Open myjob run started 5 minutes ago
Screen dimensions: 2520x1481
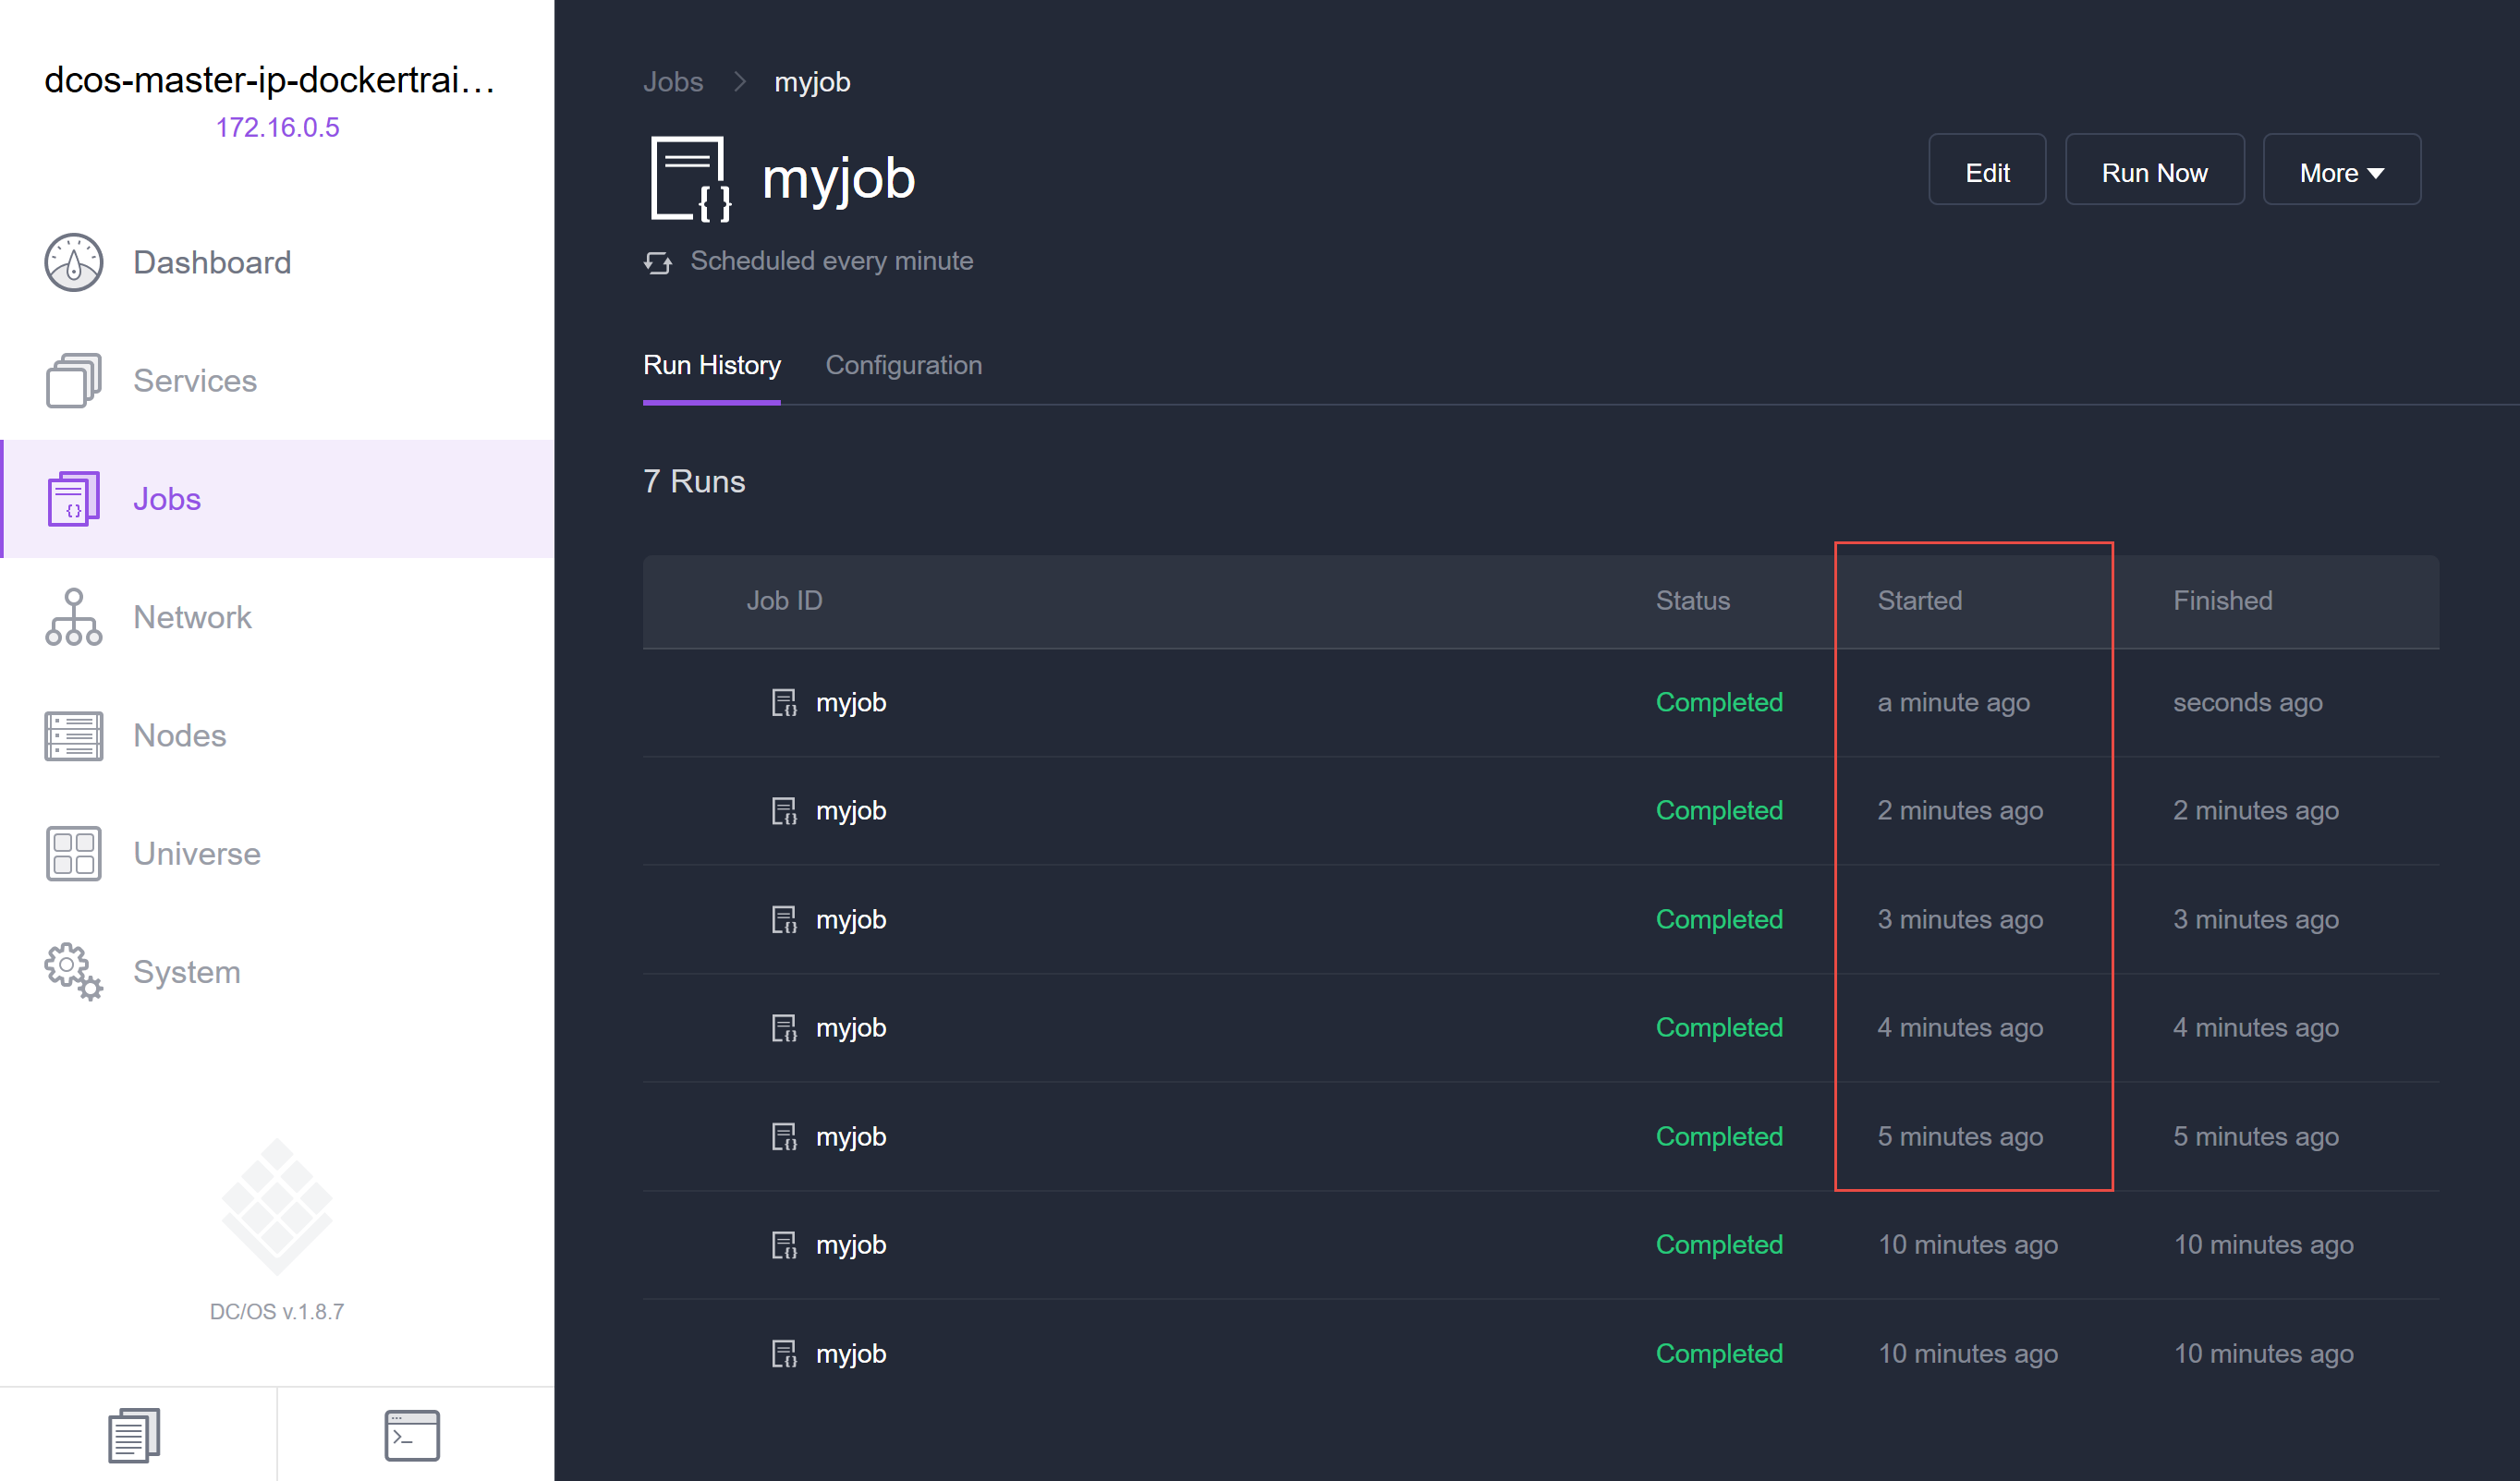pyautogui.click(x=851, y=1137)
